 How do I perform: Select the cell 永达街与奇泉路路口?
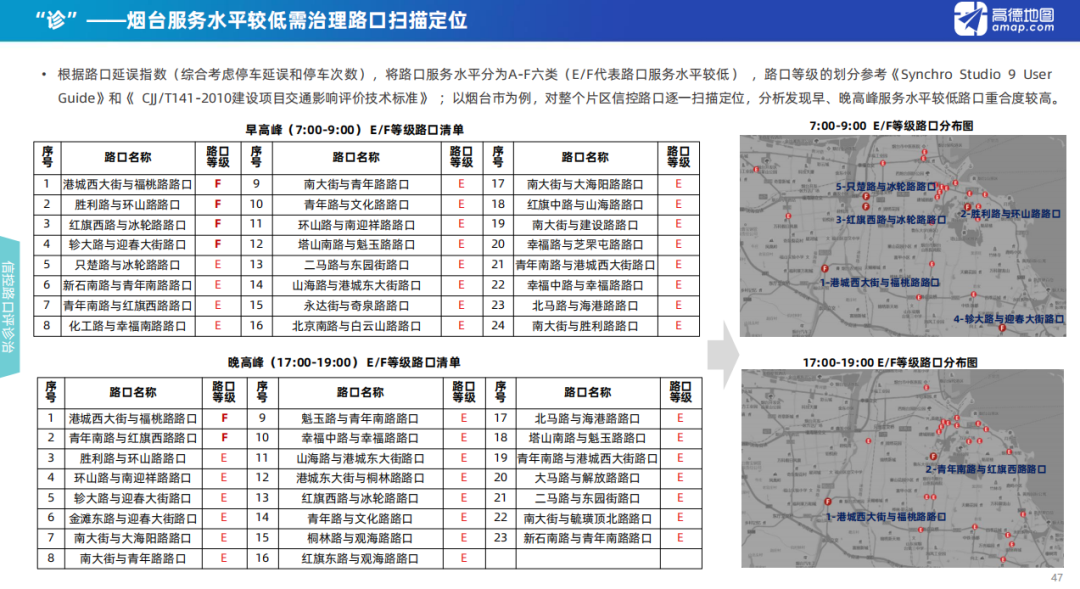(x=357, y=305)
